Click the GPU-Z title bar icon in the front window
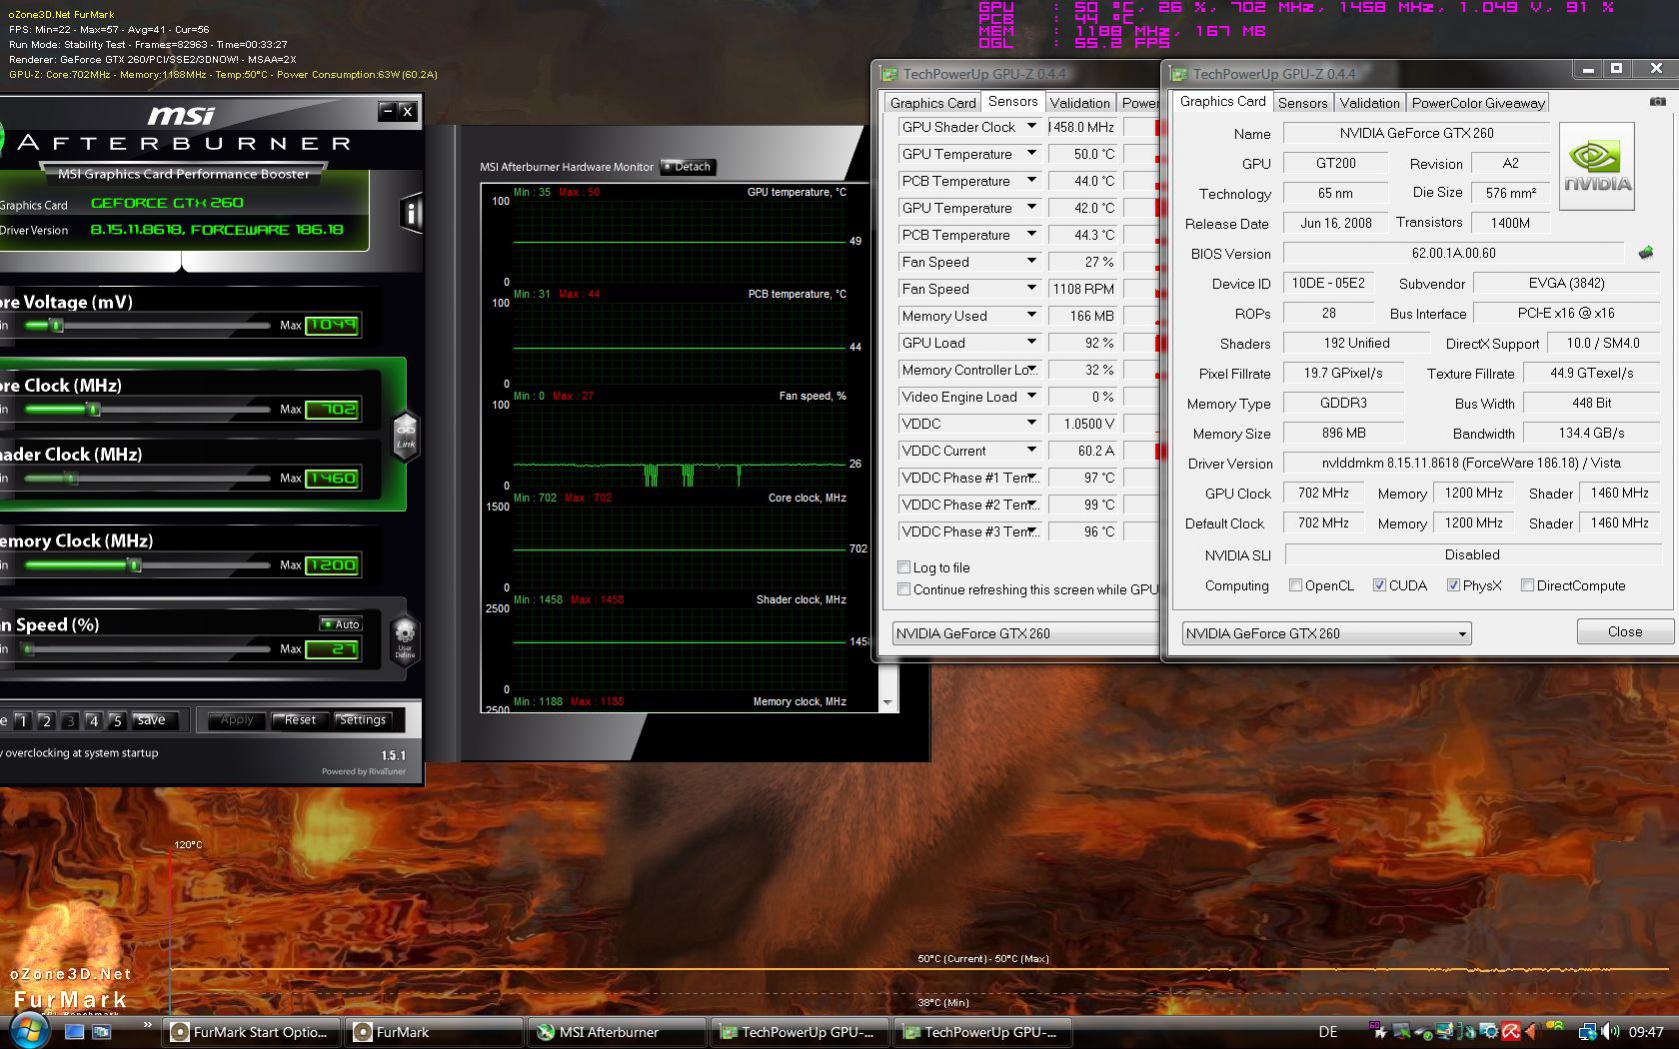The width and height of the screenshot is (1679, 1049). 1179,74
